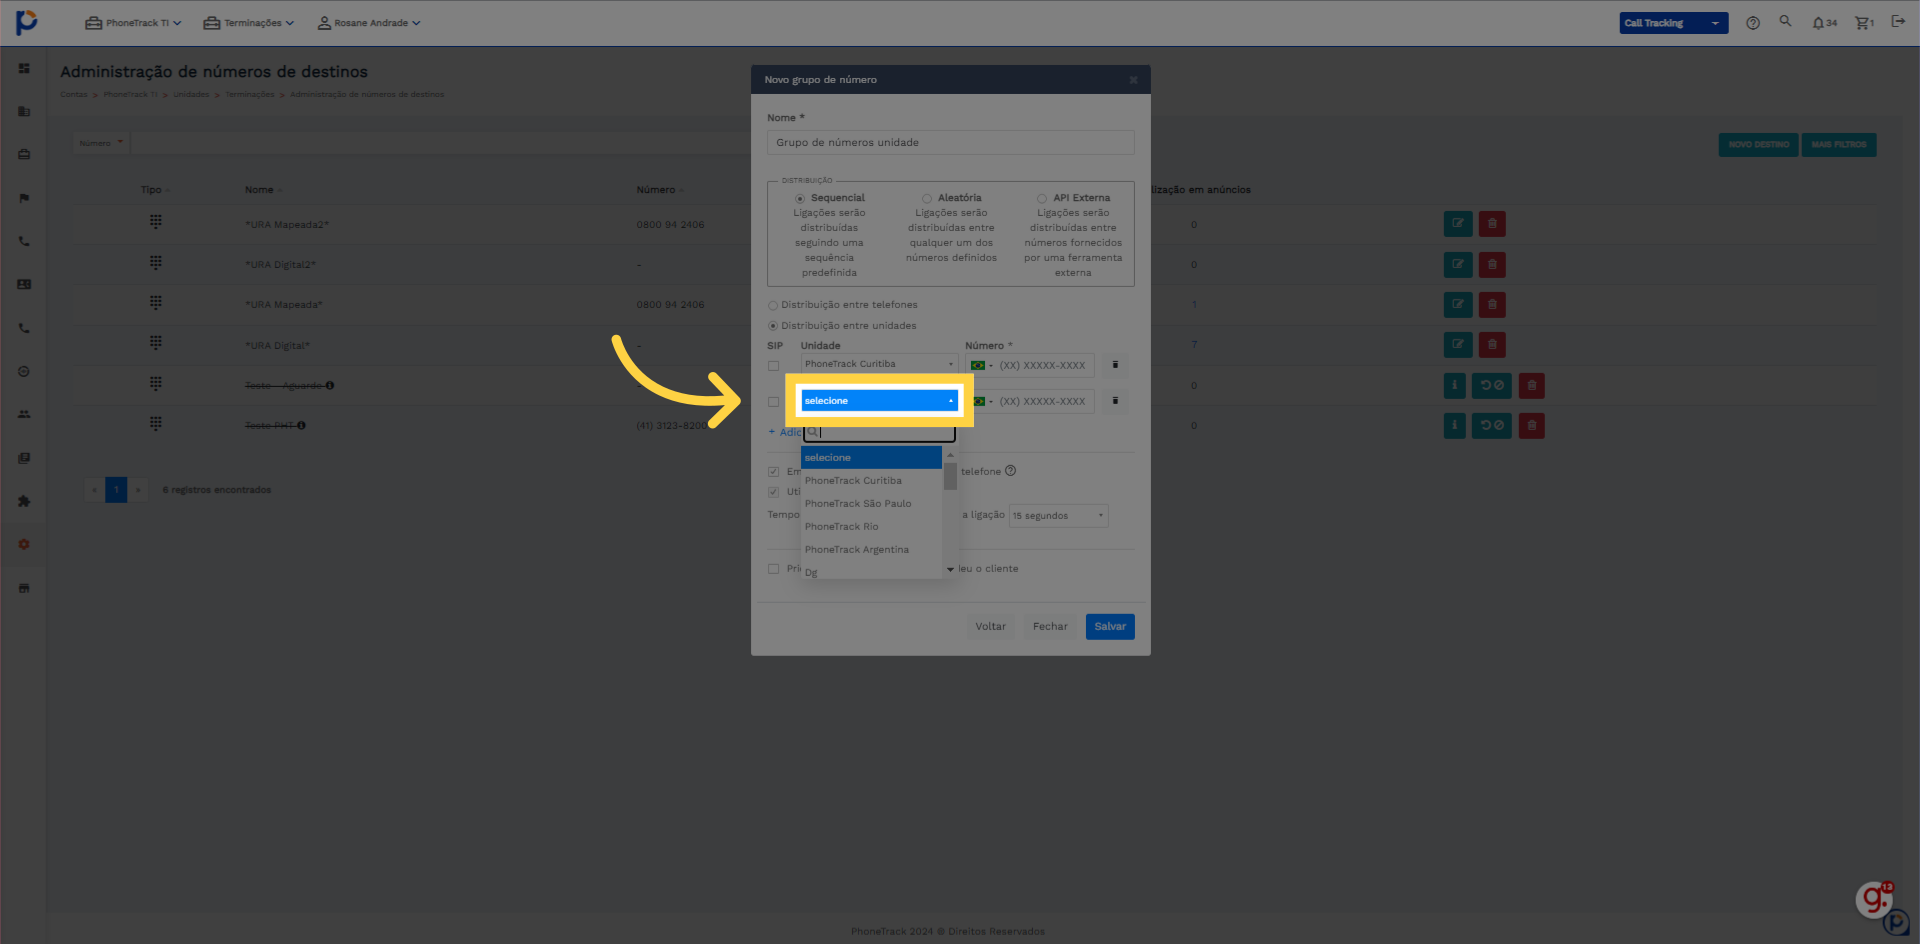Toggle the checkbox above Tempo label
This screenshot has width=1920, height=944.
pyautogui.click(x=773, y=492)
